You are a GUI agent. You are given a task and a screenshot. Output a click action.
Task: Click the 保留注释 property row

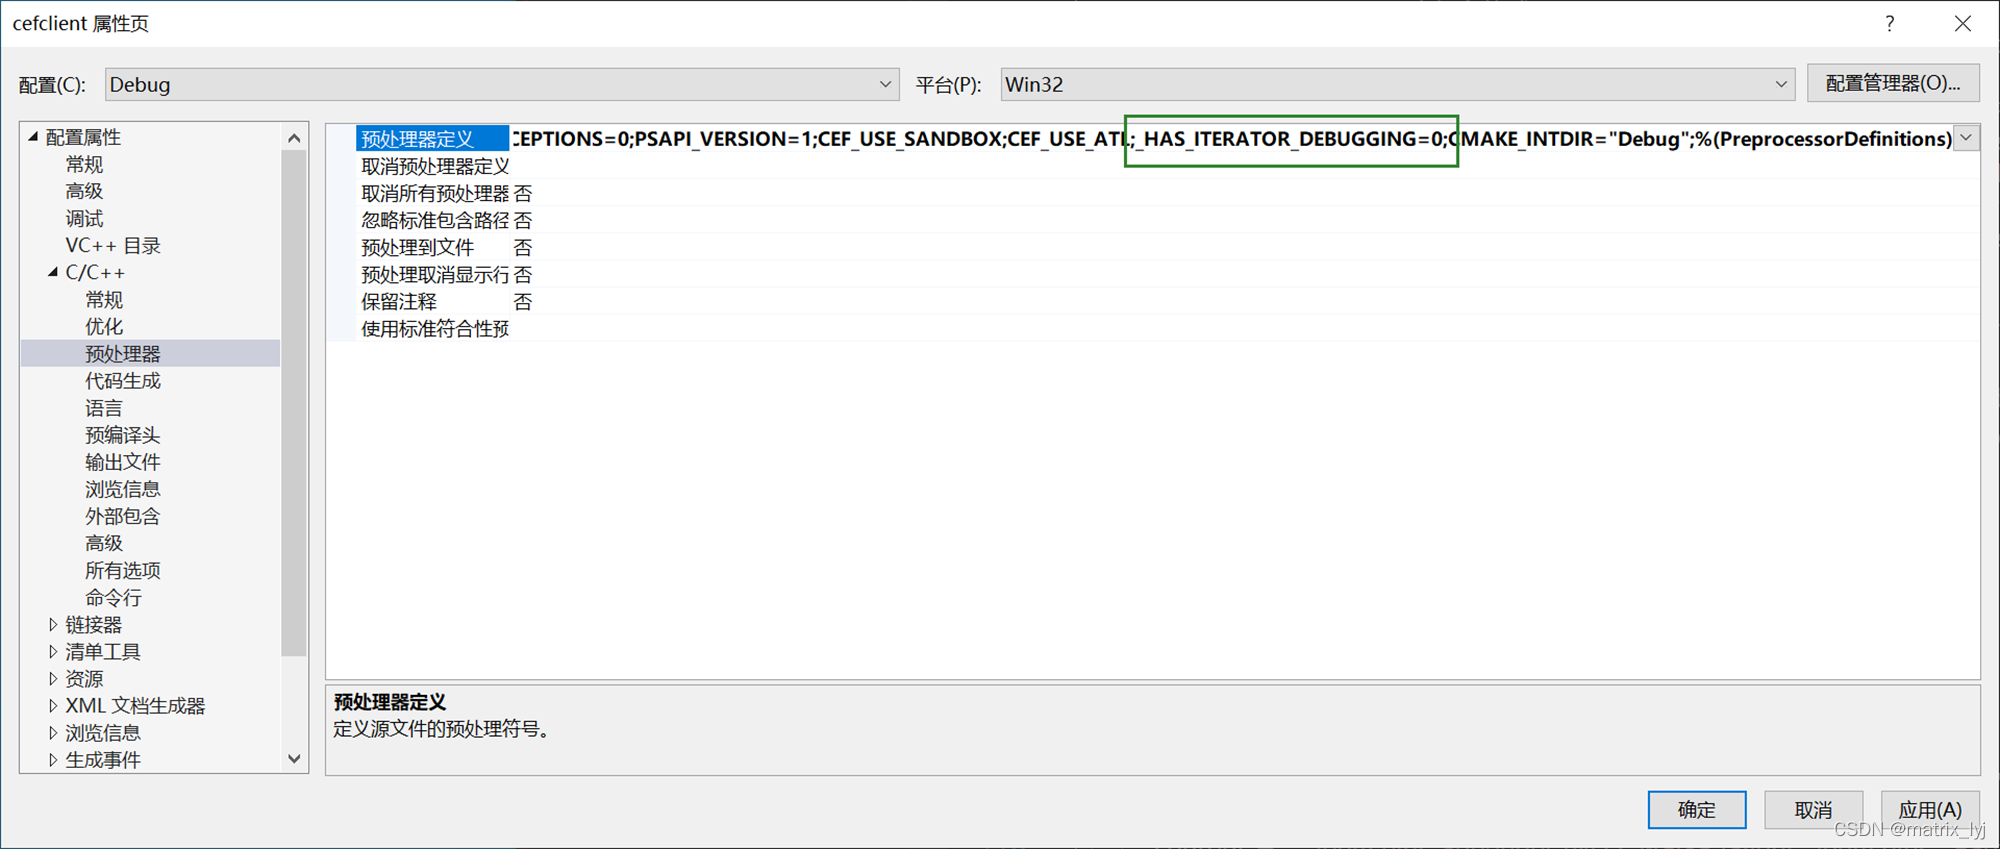coord(1167,300)
